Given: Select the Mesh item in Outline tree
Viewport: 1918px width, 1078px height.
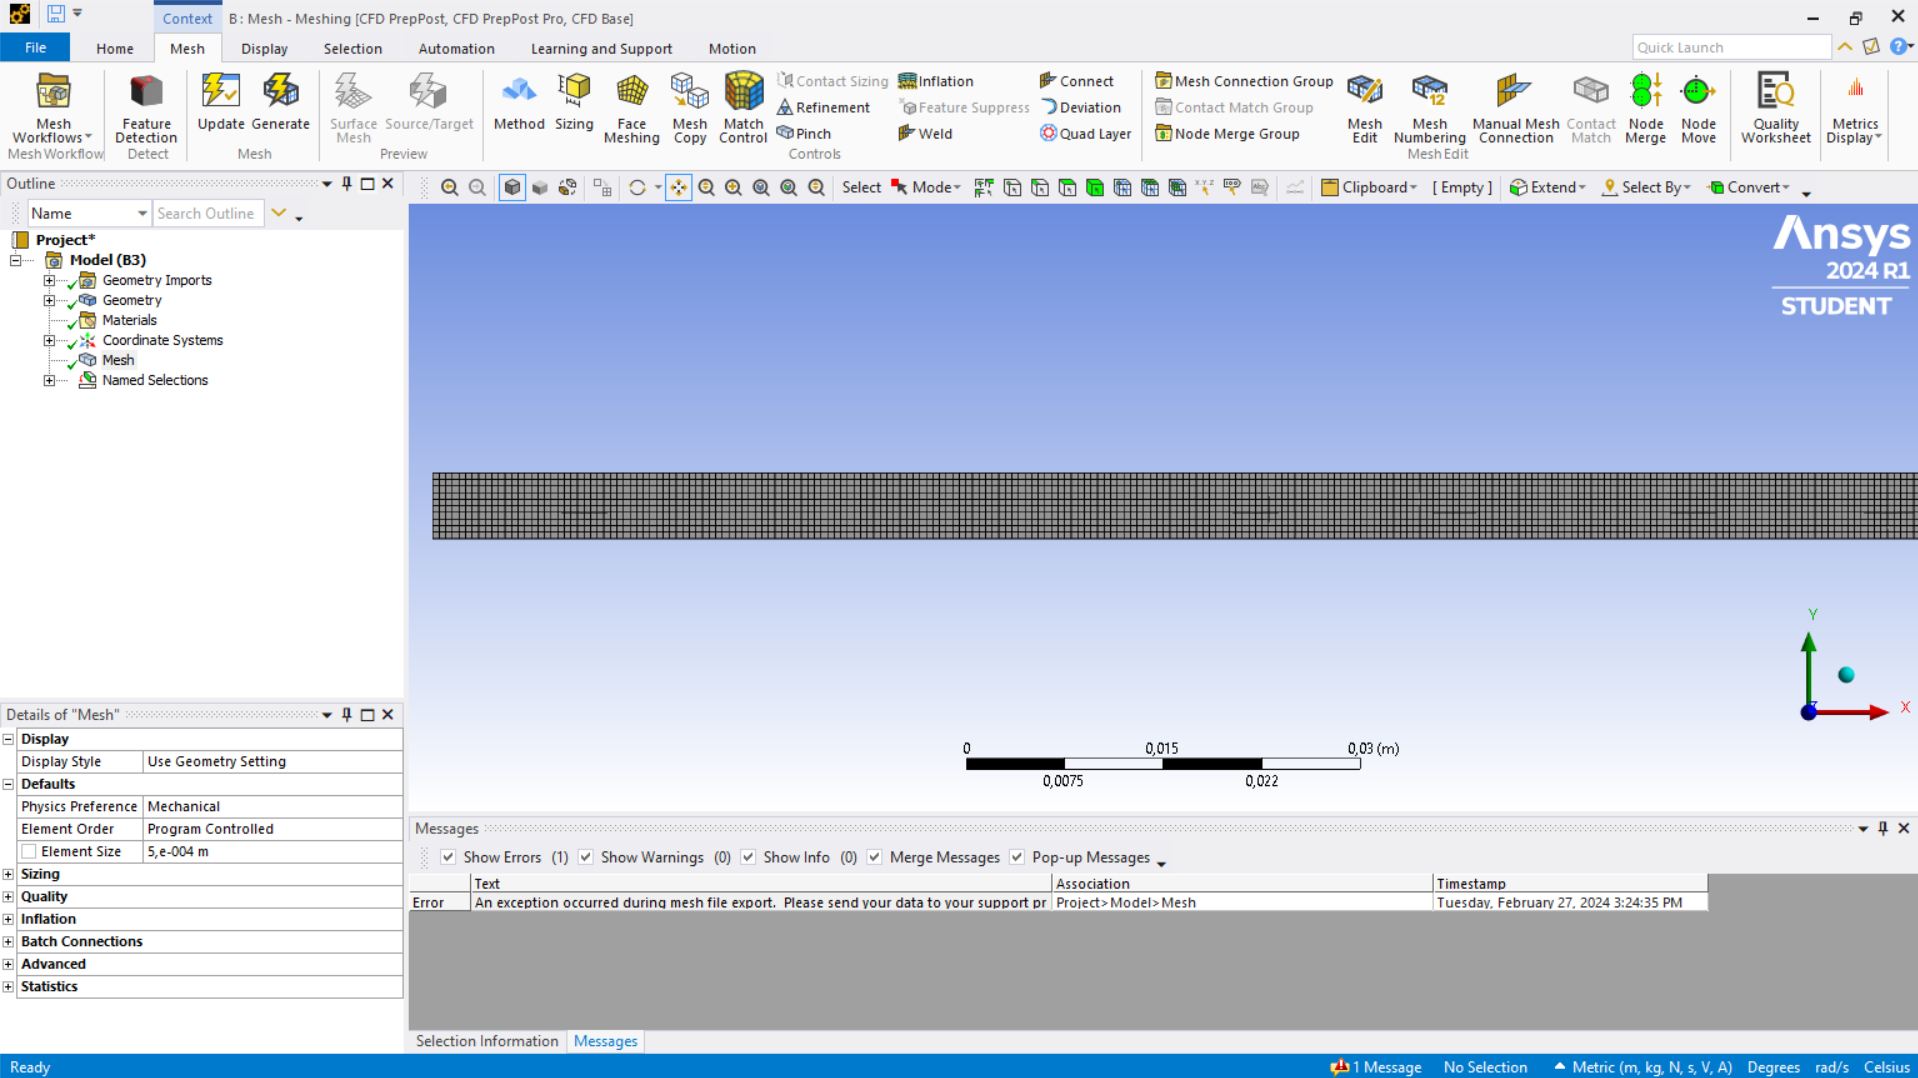Looking at the screenshot, I should point(118,360).
